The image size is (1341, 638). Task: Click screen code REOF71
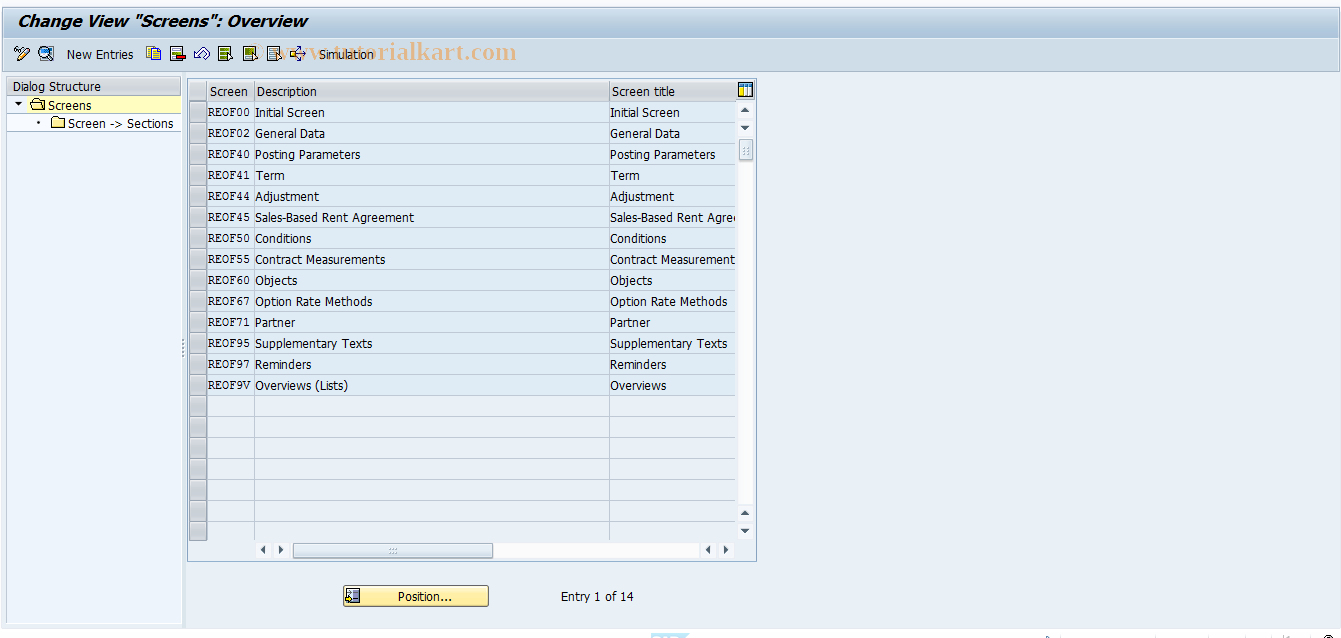point(230,322)
